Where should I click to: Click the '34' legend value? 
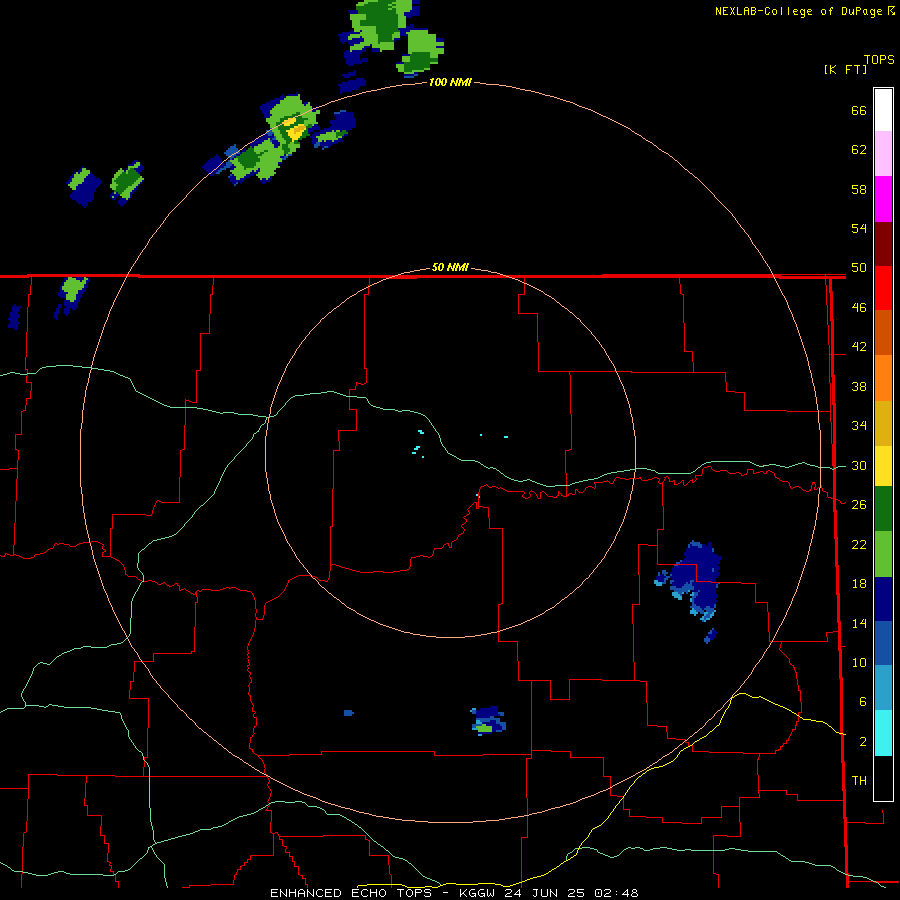(859, 426)
